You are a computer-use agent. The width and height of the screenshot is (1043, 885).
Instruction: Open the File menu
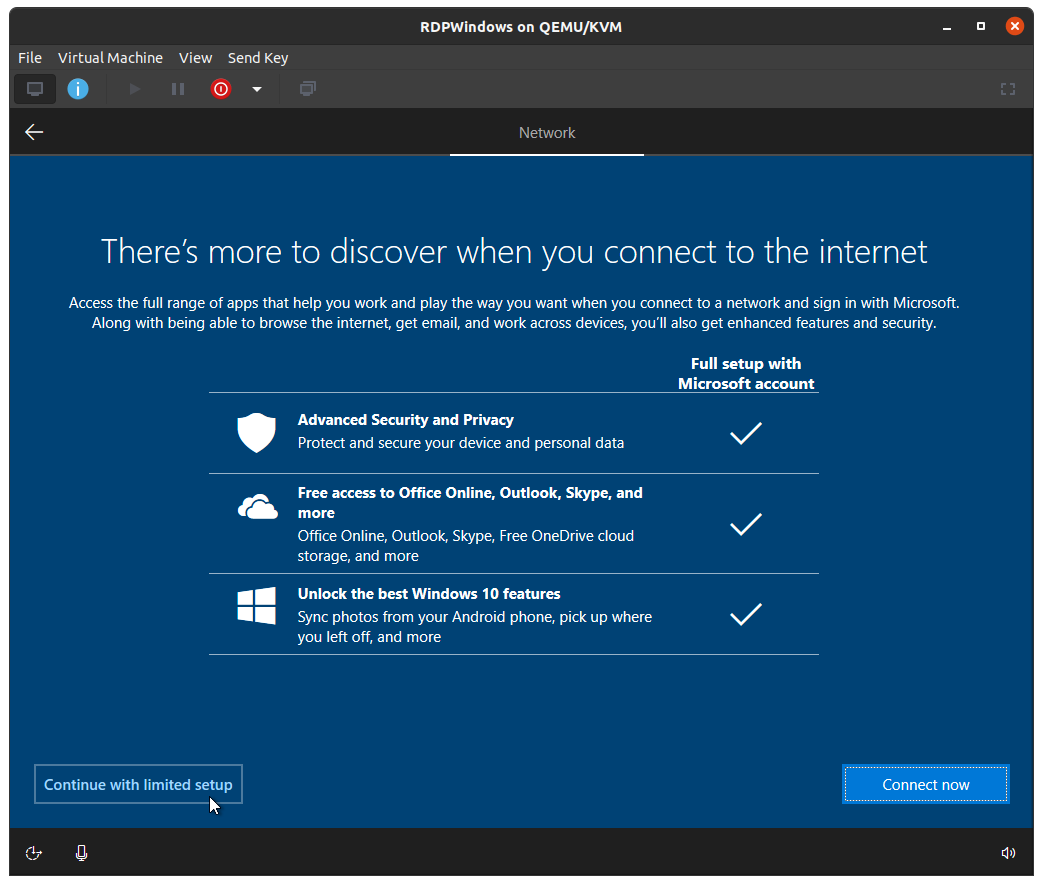tap(30, 58)
